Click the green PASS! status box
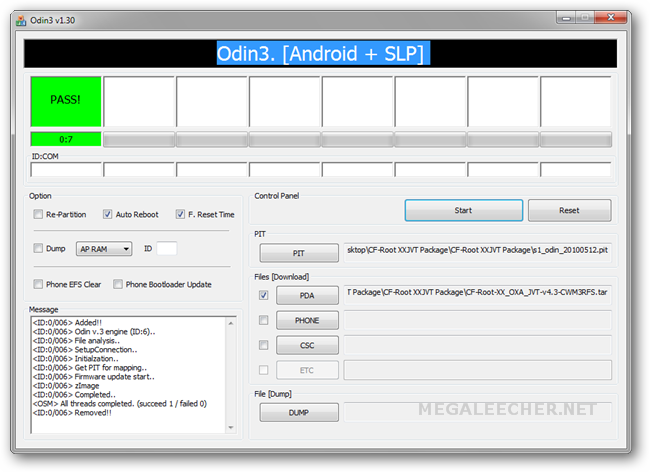Image resolution: width=650 pixels, height=472 pixels. point(66,101)
